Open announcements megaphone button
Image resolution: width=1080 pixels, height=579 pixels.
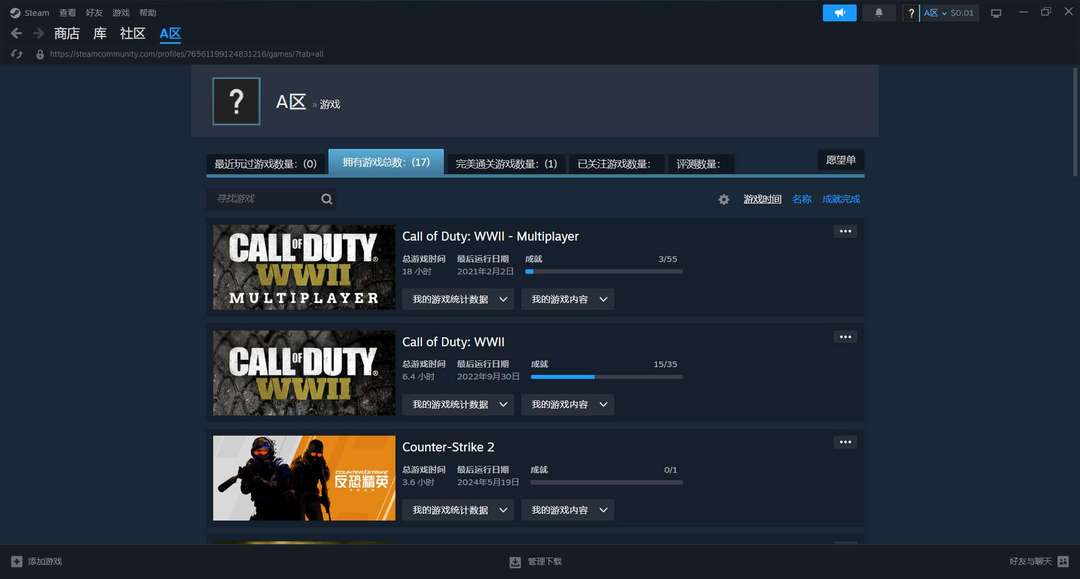click(840, 13)
